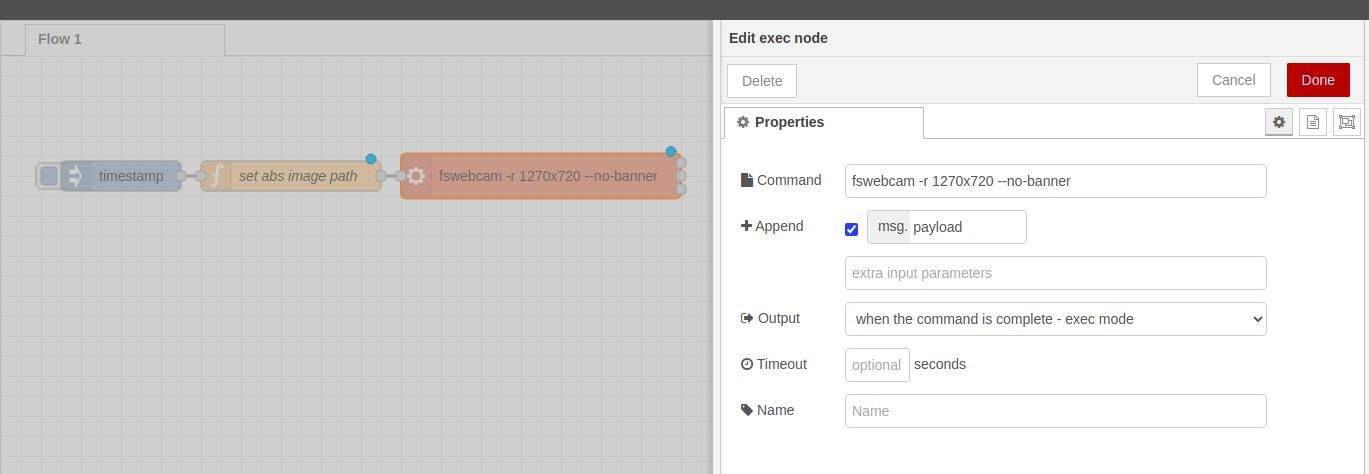Open the msg. type selector for Append
1369x474 pixels.
click(889, 227)
